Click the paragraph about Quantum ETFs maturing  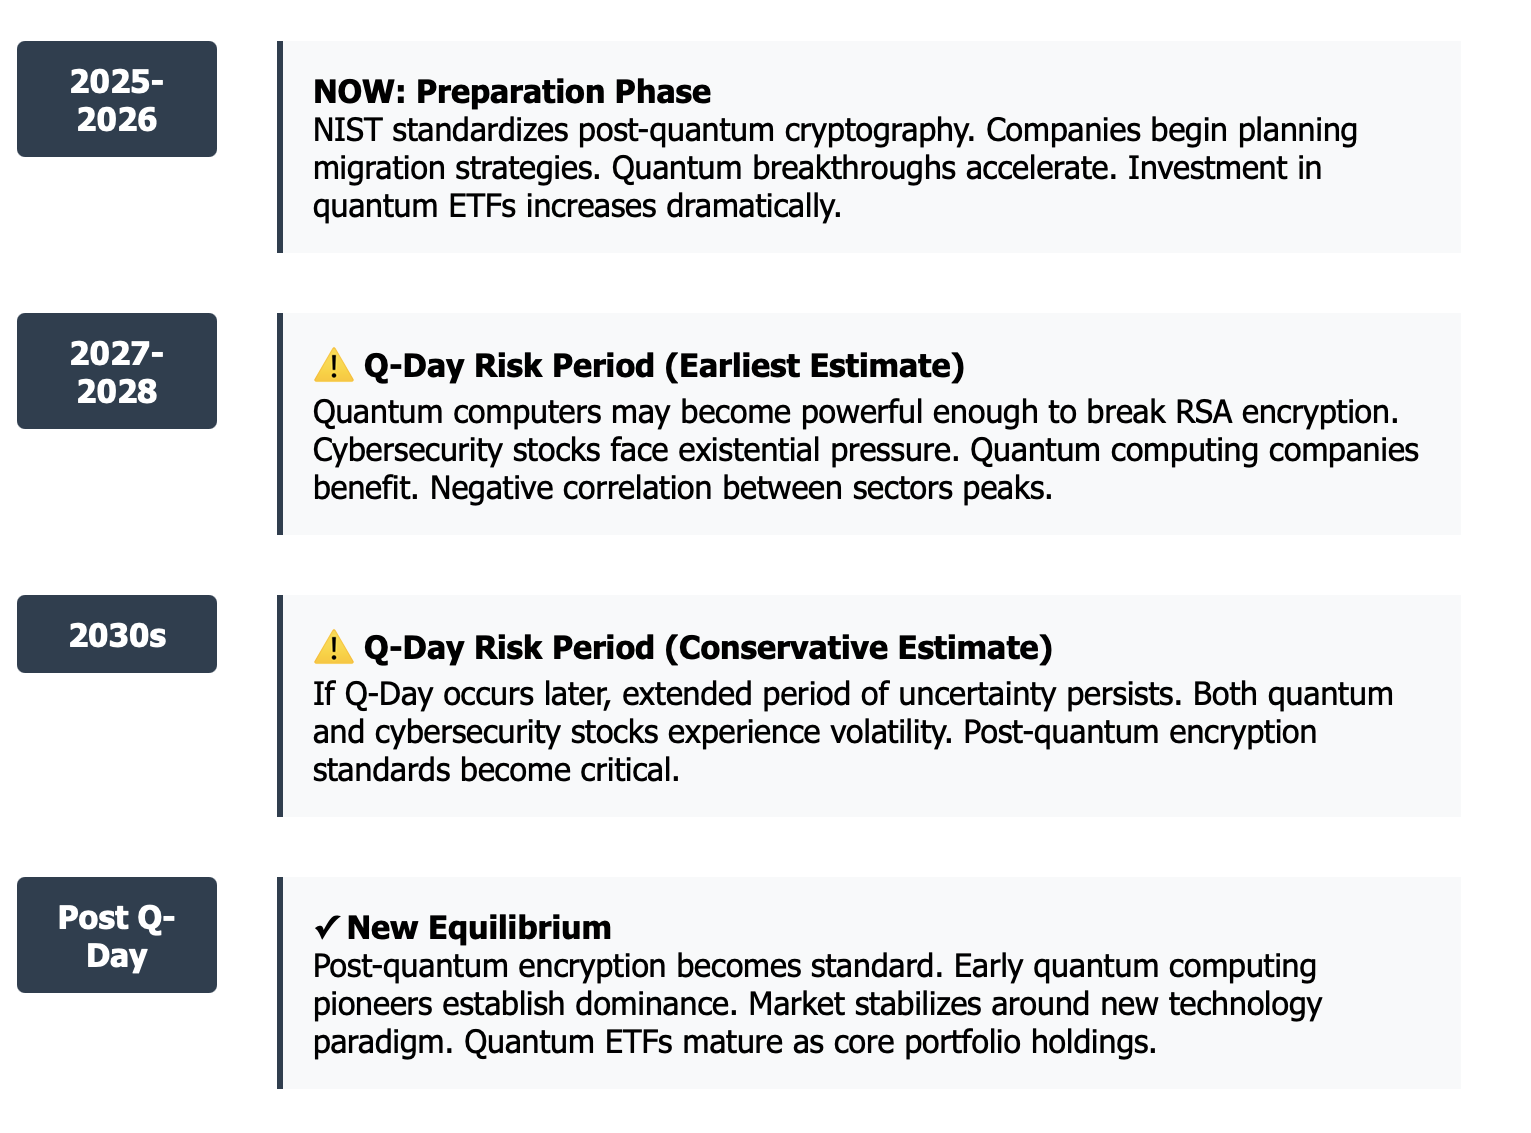click(x=817, y=1004)
